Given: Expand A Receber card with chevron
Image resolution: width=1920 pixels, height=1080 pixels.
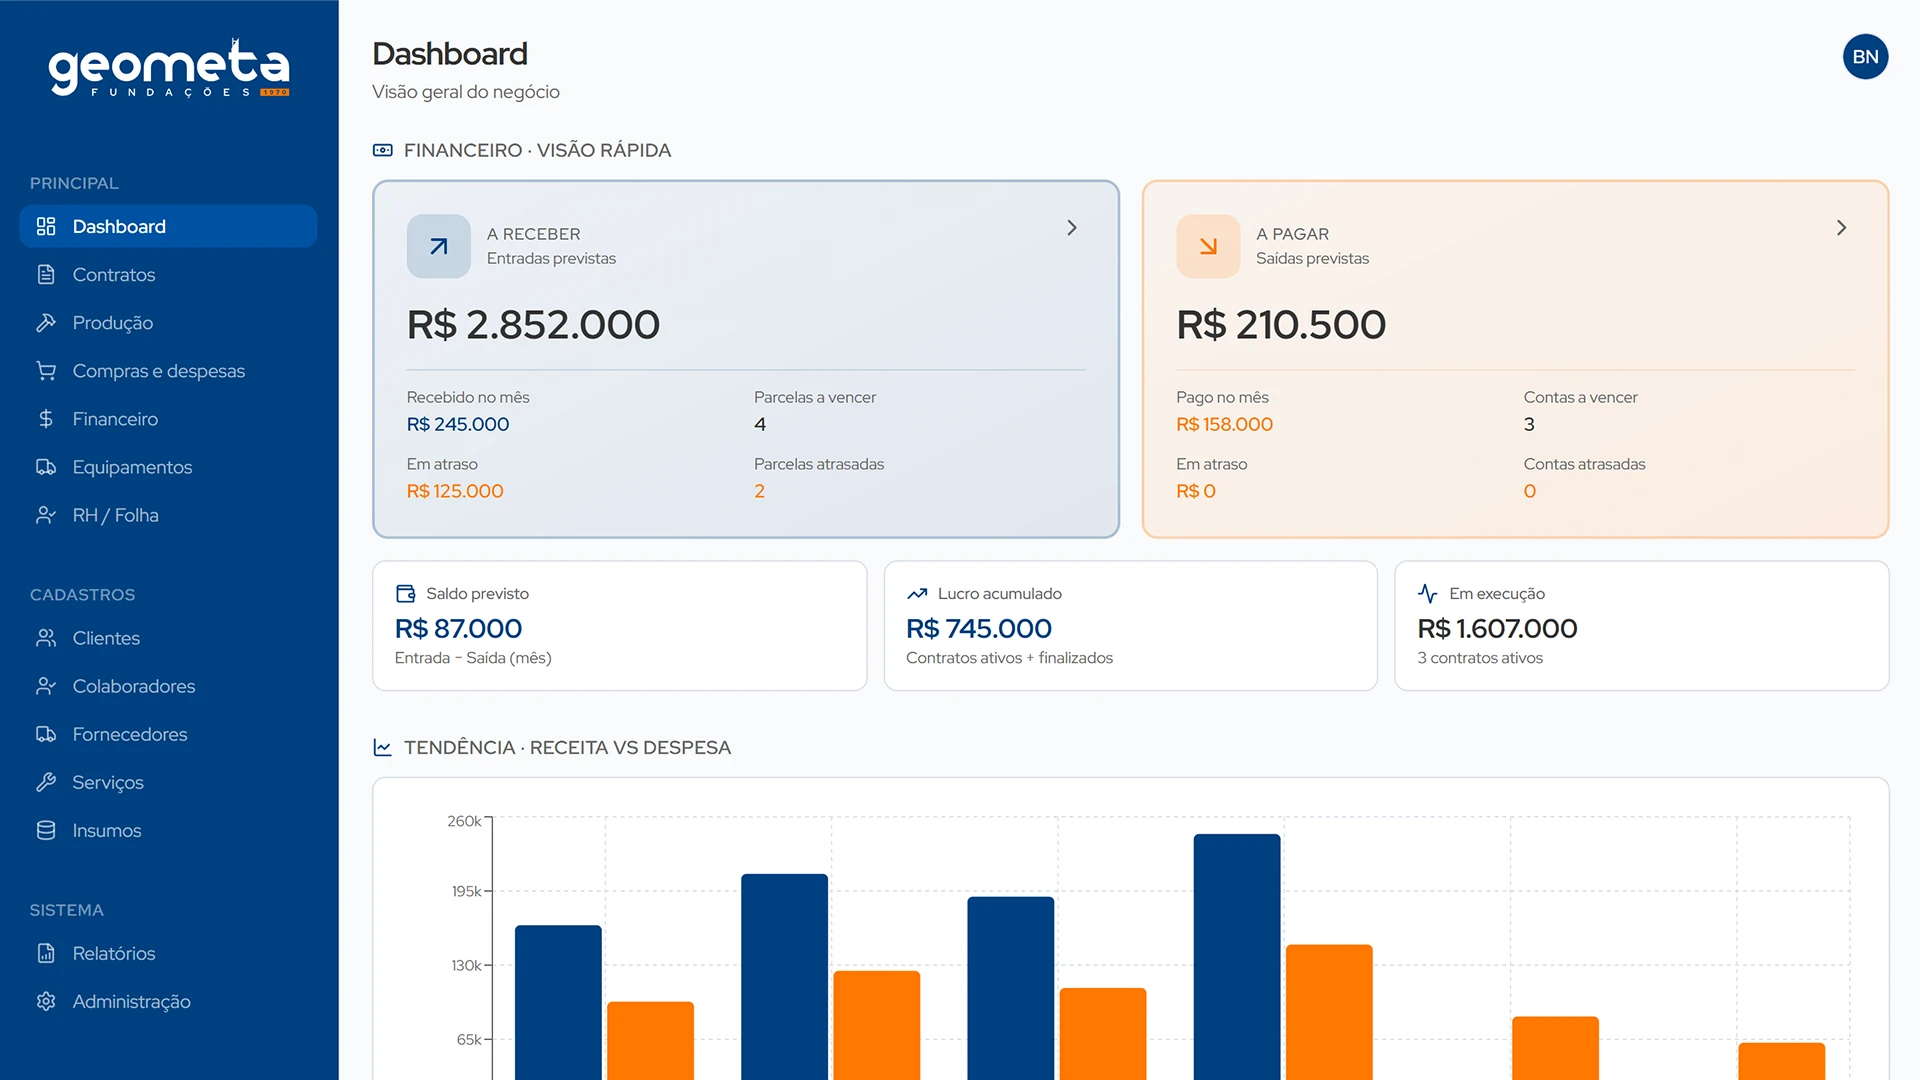Looking at the screenshot, I should tap(1072, 228).
